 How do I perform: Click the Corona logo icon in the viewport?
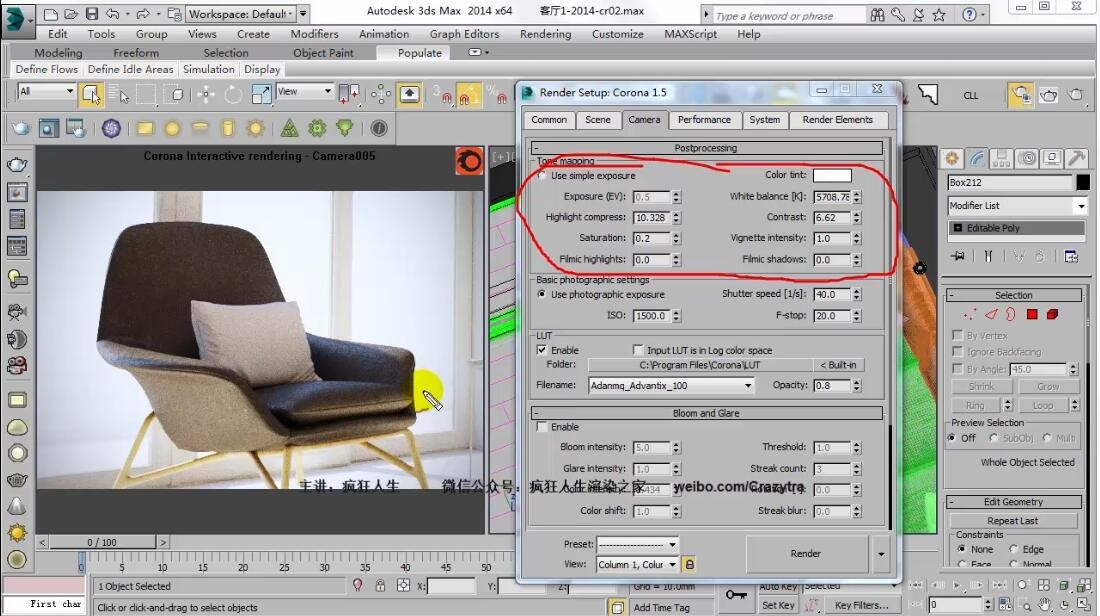point(469,162)
